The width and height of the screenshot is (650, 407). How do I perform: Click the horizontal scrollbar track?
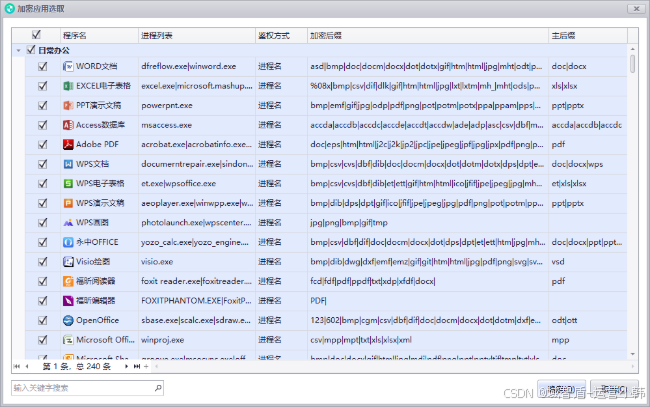pos(394,366)
